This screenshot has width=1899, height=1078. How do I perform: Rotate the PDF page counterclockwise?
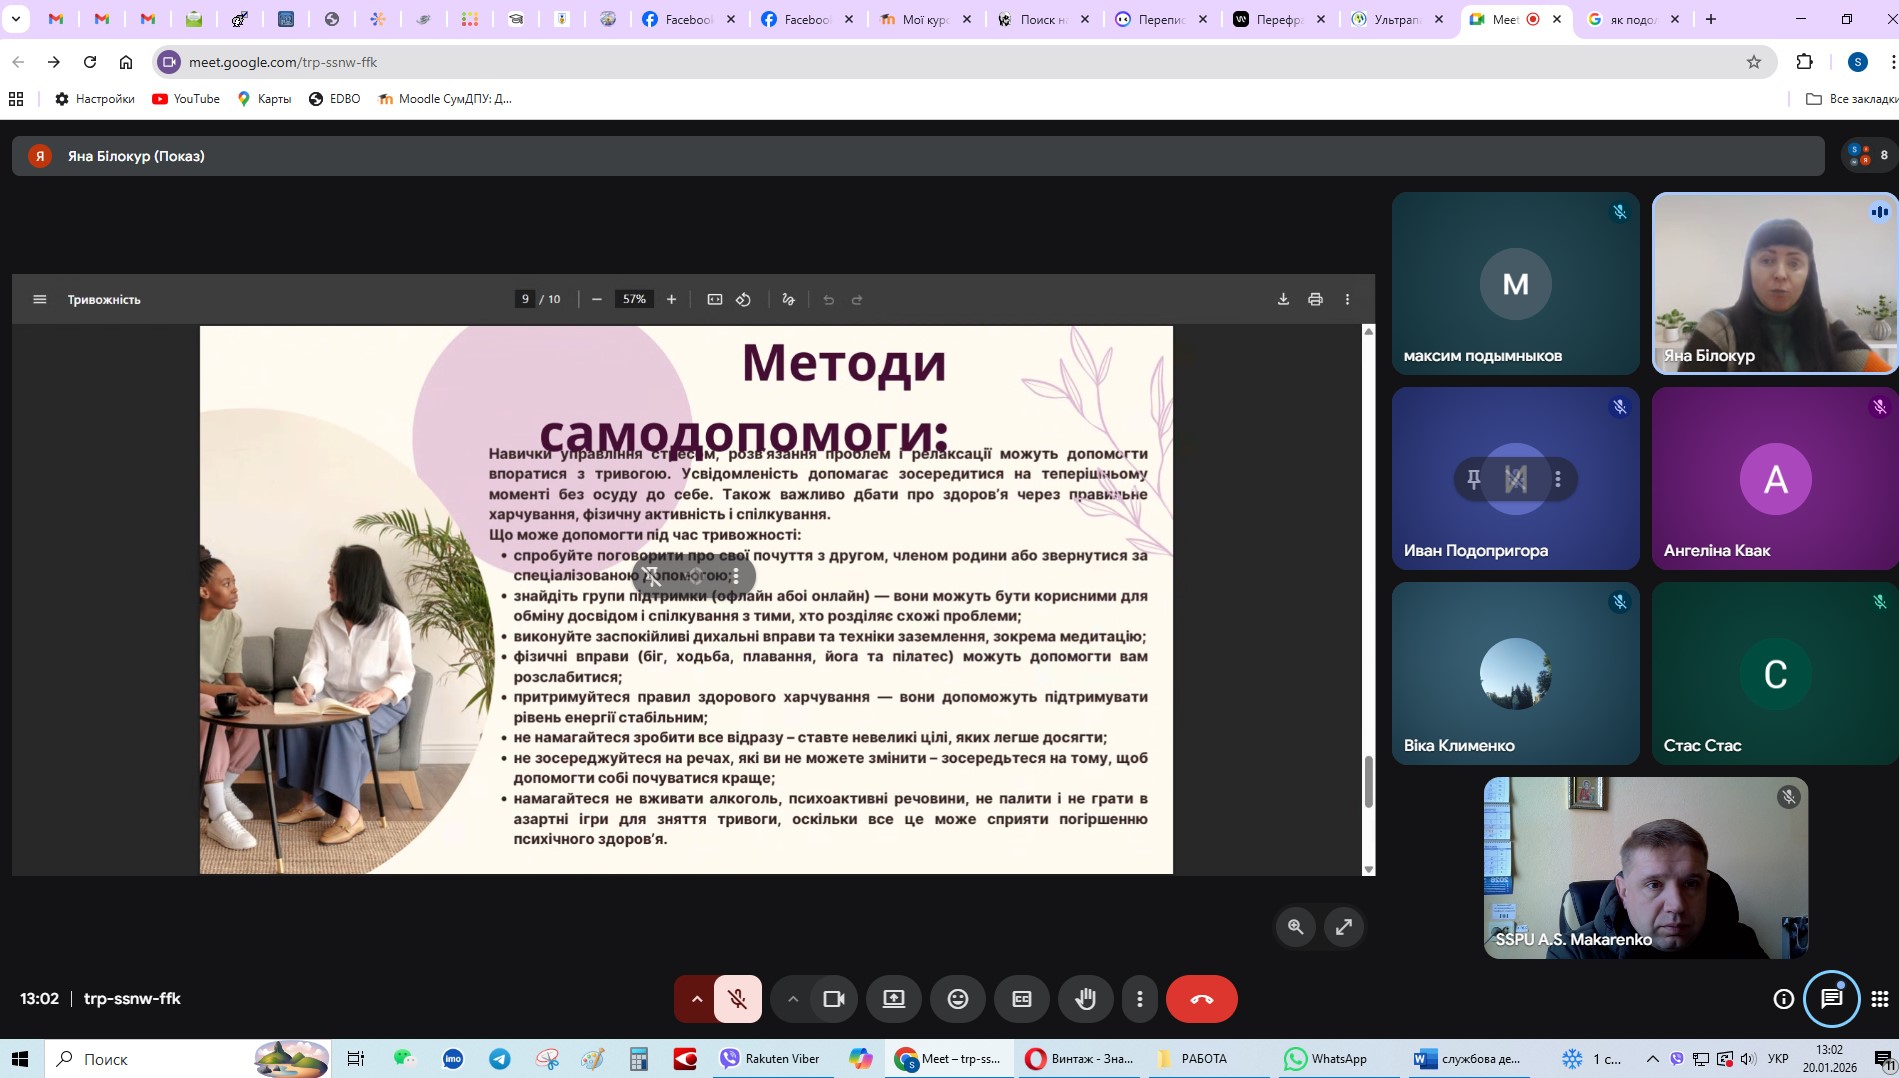[743, 299]
